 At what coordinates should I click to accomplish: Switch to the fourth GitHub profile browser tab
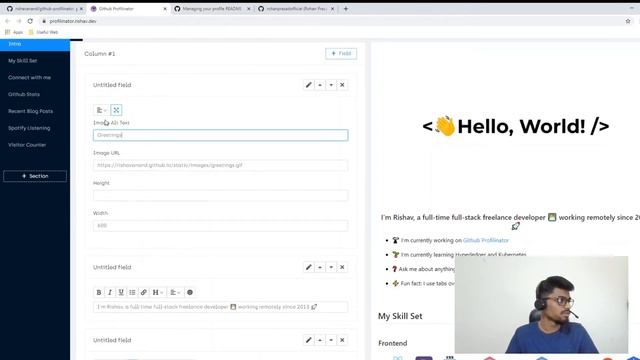[296, 9]
